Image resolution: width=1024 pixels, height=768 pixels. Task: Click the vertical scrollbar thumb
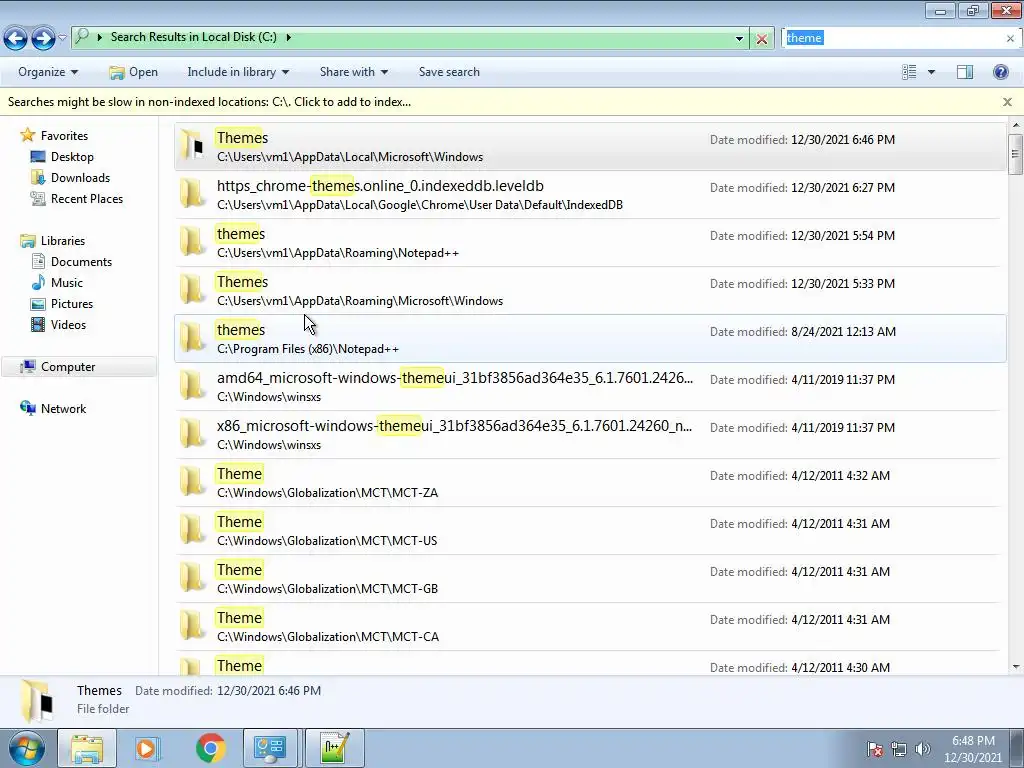point(1016,154)
